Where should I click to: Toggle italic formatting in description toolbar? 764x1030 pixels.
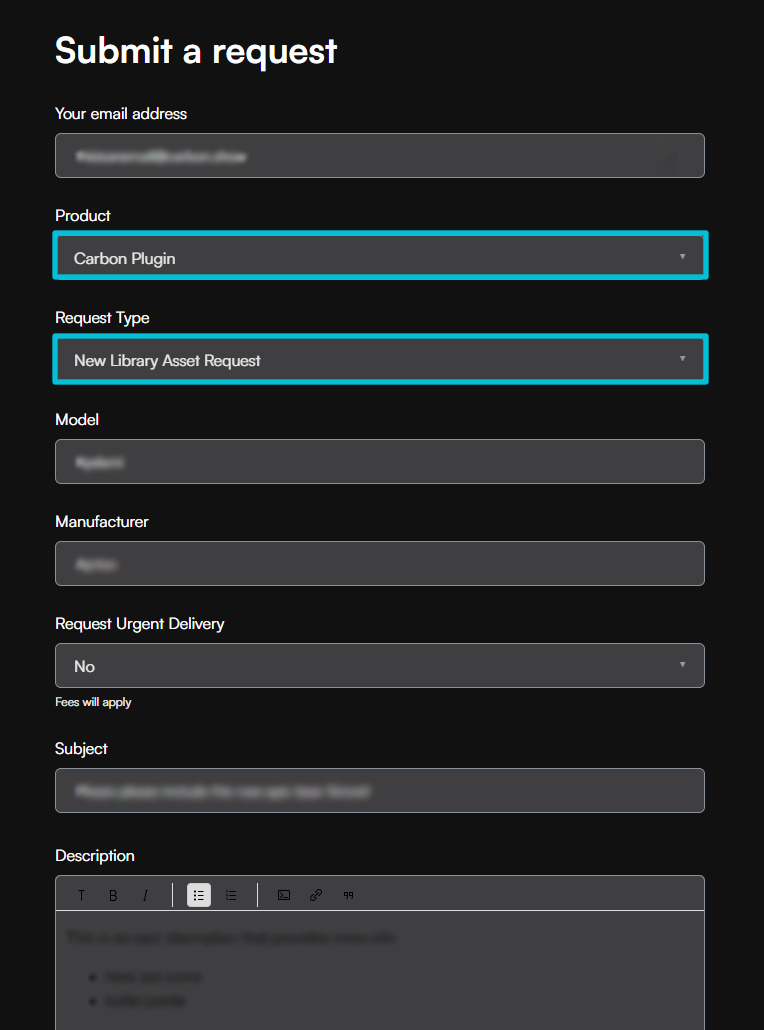pos(145,895)
